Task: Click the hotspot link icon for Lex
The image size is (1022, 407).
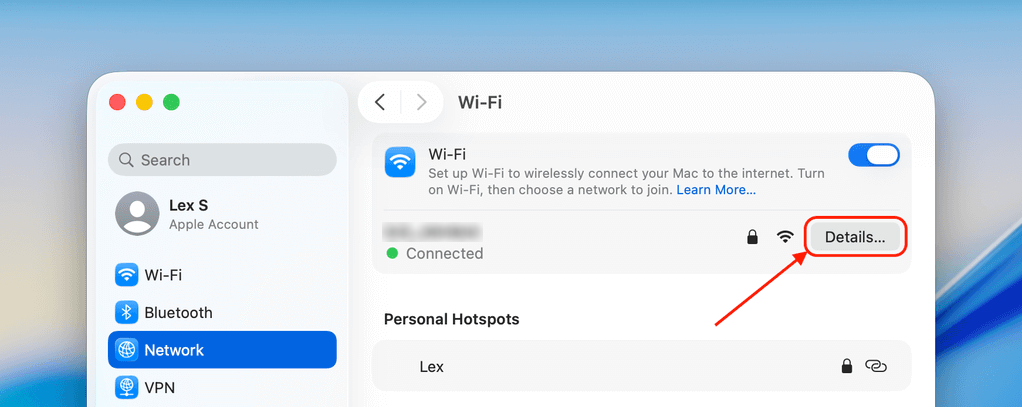Action: click(876, 367)
